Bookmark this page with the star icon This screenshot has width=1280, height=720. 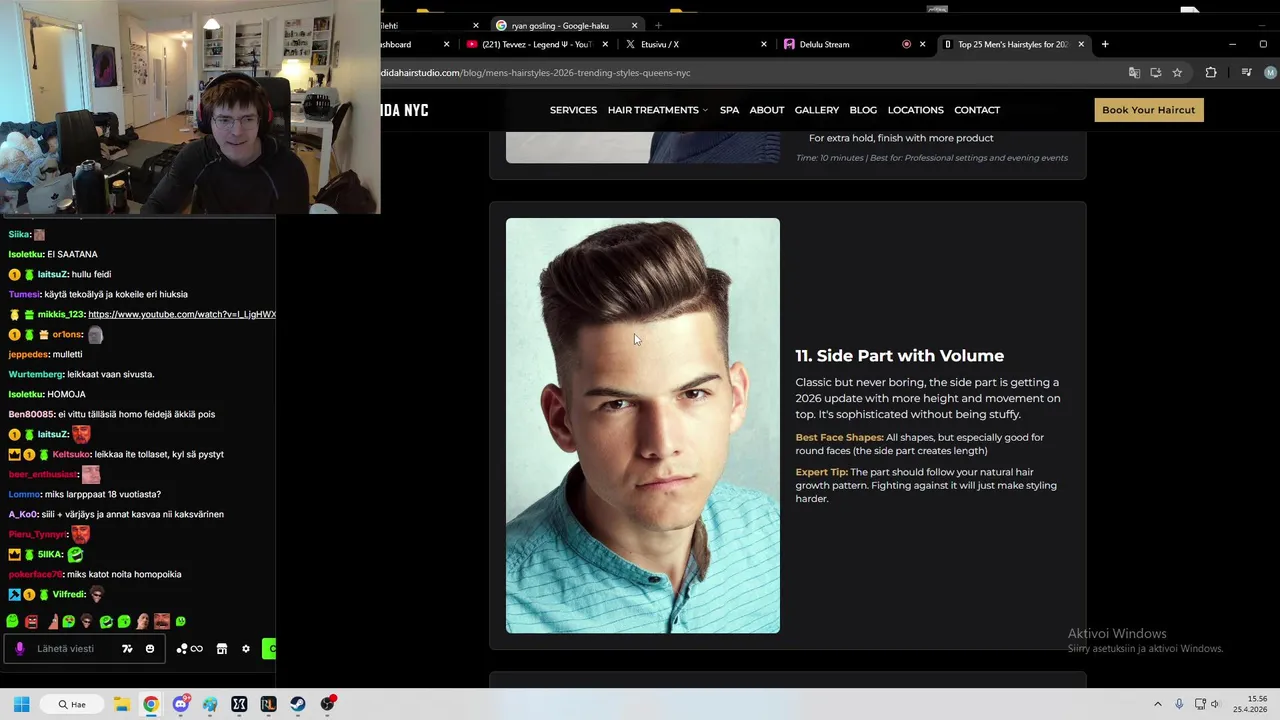(x=1177, y=73)
